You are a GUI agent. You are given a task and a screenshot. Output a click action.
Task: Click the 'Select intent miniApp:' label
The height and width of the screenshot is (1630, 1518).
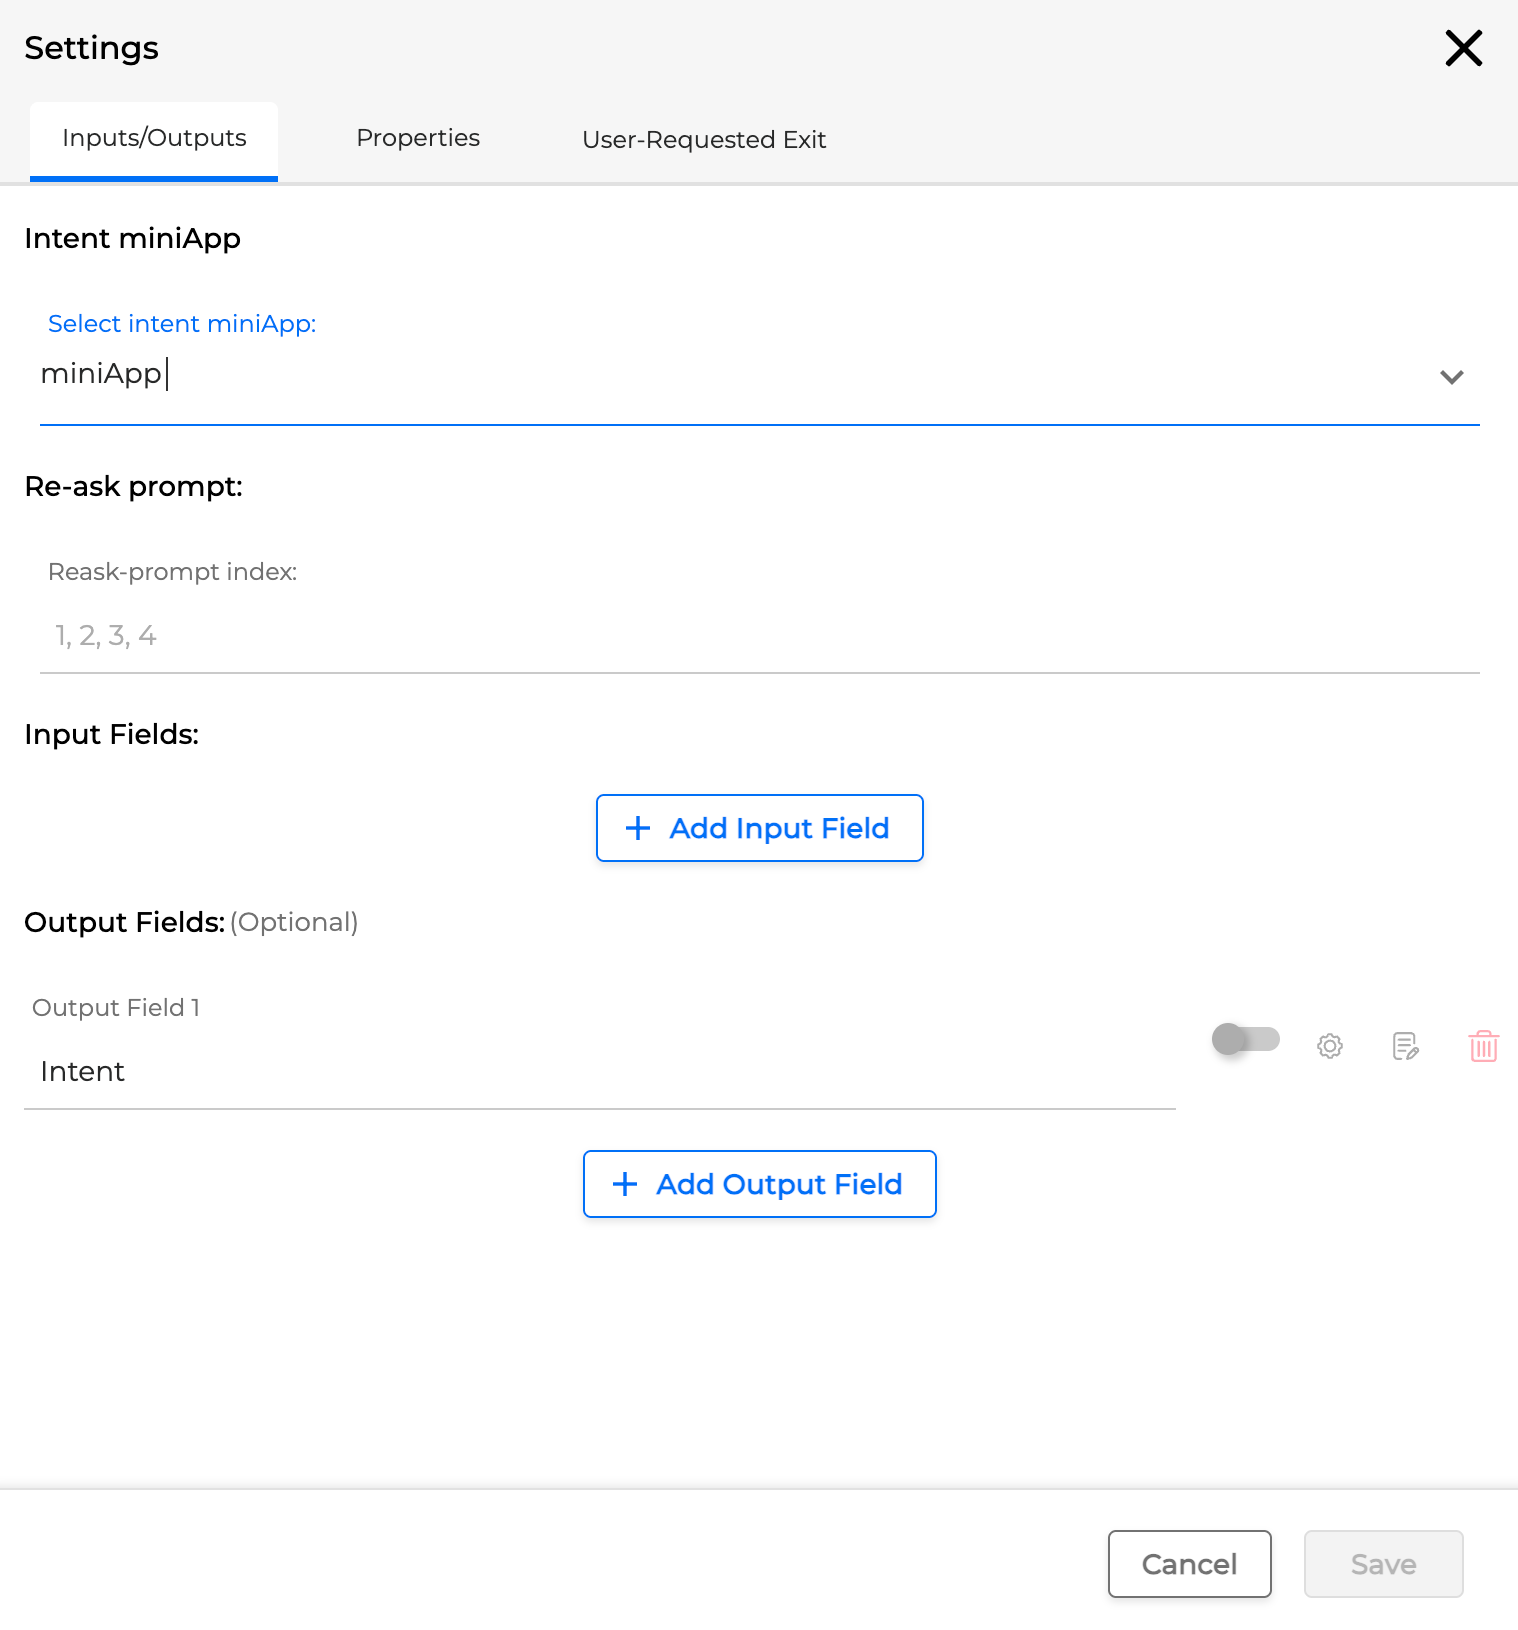pyautogui.click(x=182, y=324)
